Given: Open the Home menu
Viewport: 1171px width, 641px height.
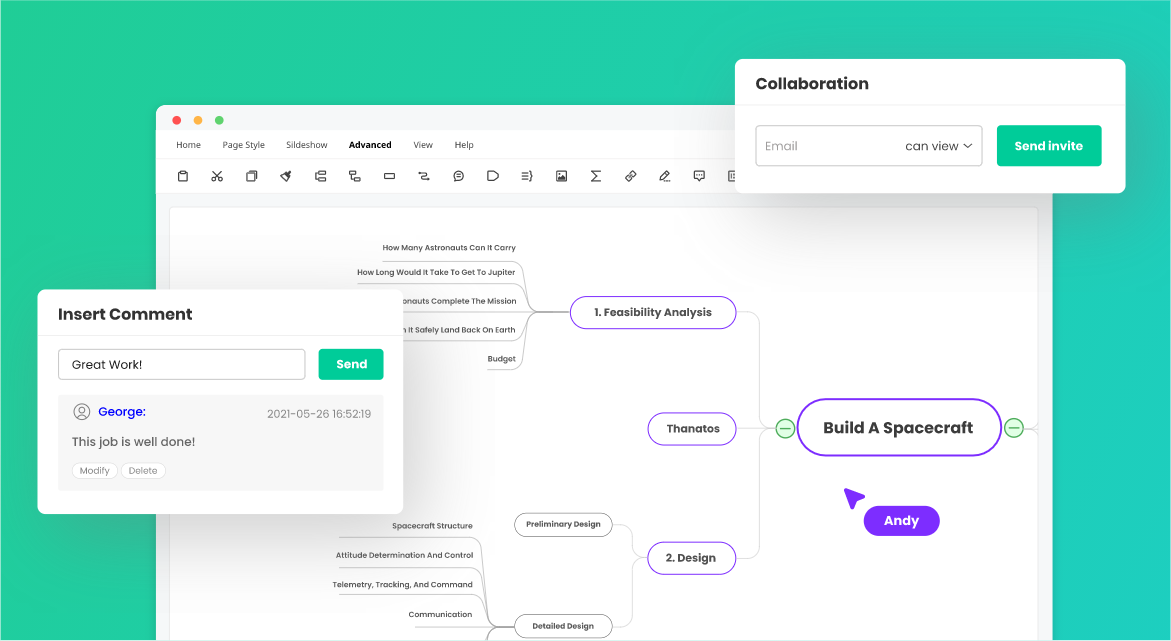Looking at the screenshot, I should coord(188,145).
